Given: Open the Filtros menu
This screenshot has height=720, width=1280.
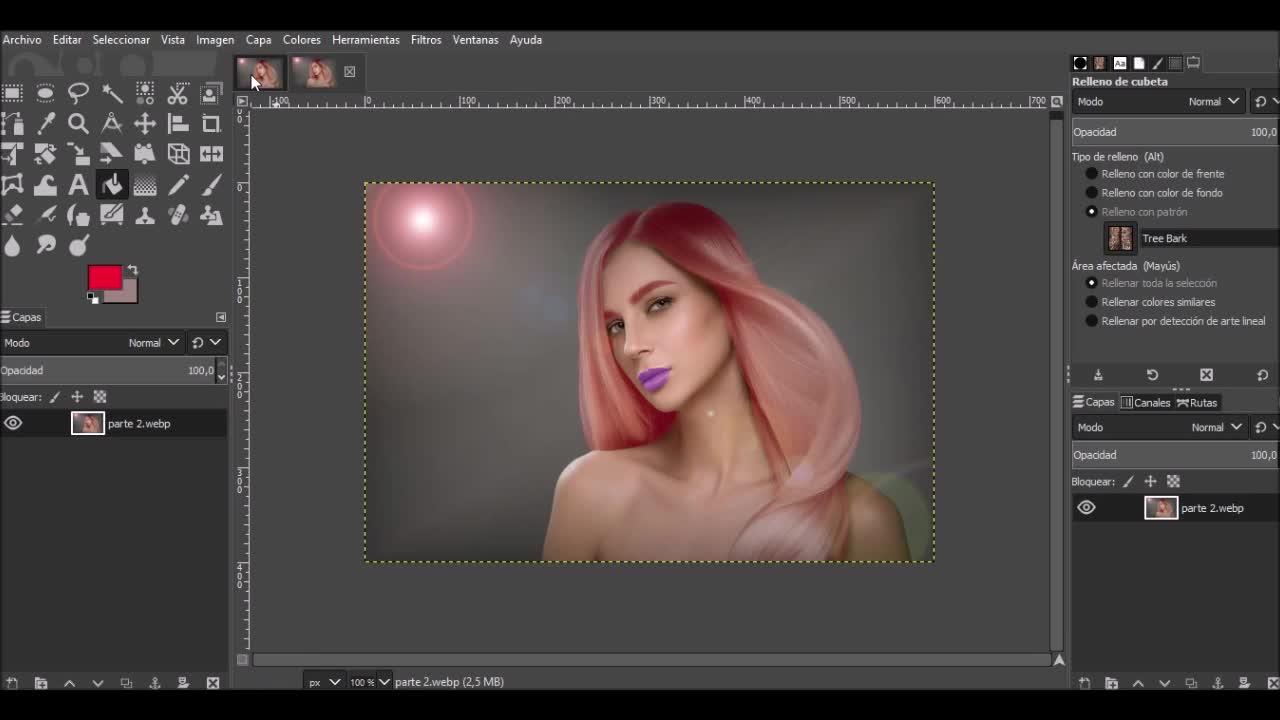Looking at the screenshot, I should (x=425, y=40).
